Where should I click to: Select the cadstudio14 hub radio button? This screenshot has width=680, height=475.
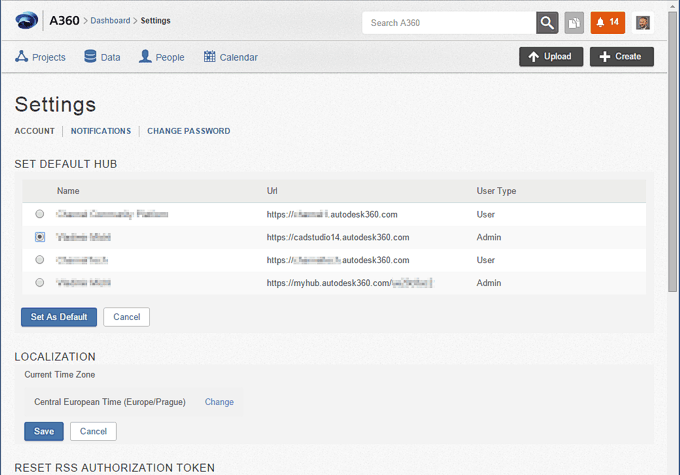pos(39,237)
